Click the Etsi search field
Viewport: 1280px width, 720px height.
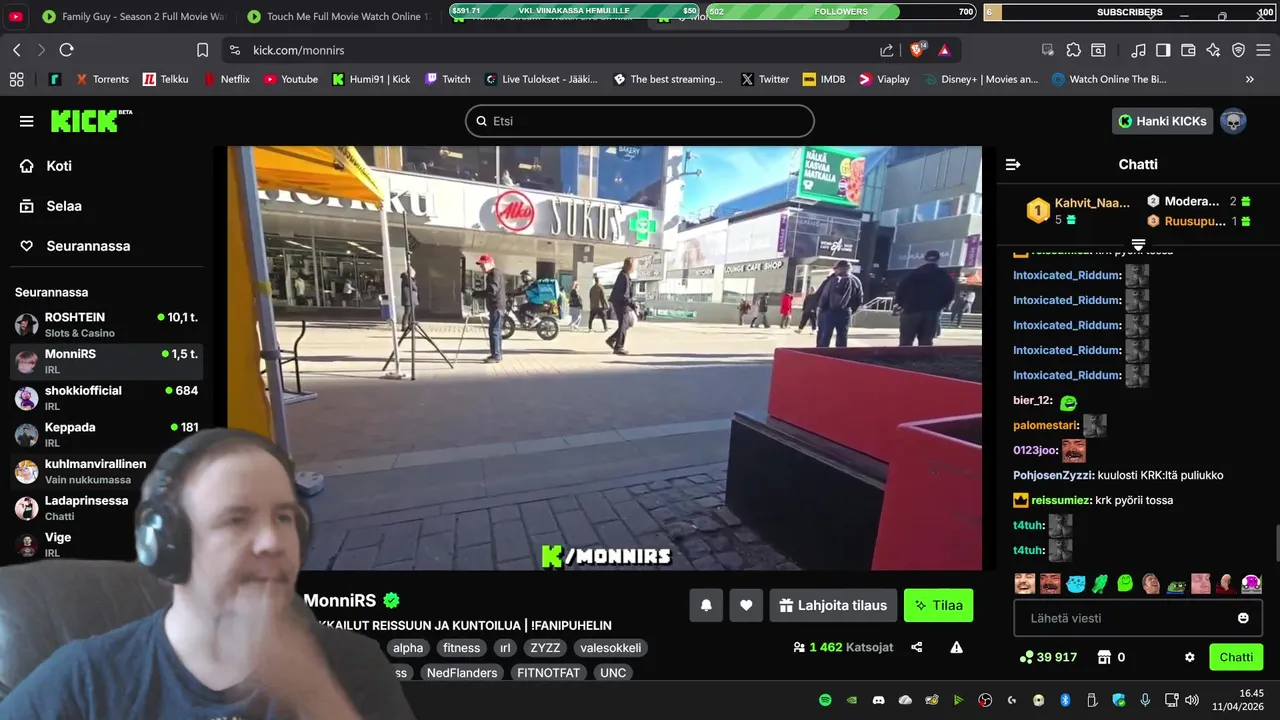point(640,121)
